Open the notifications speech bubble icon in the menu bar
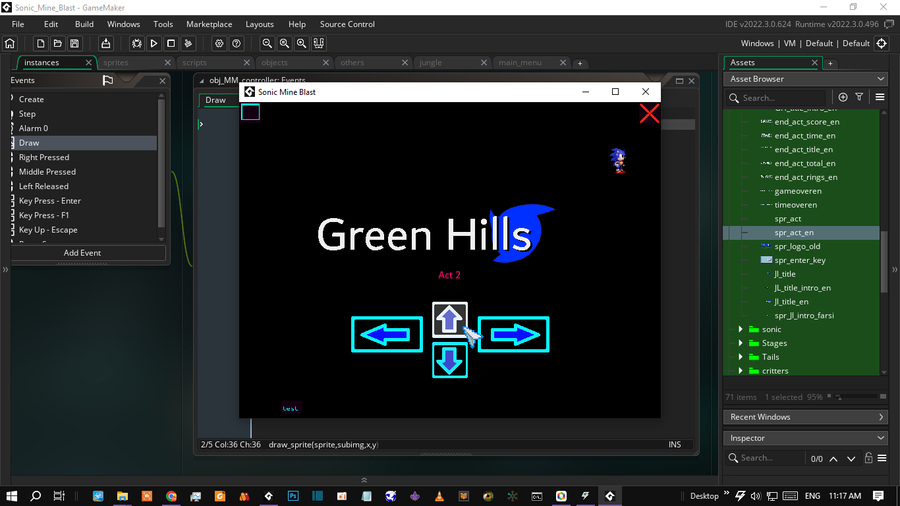The image size is (900, 506). click(x=889, y=24)
